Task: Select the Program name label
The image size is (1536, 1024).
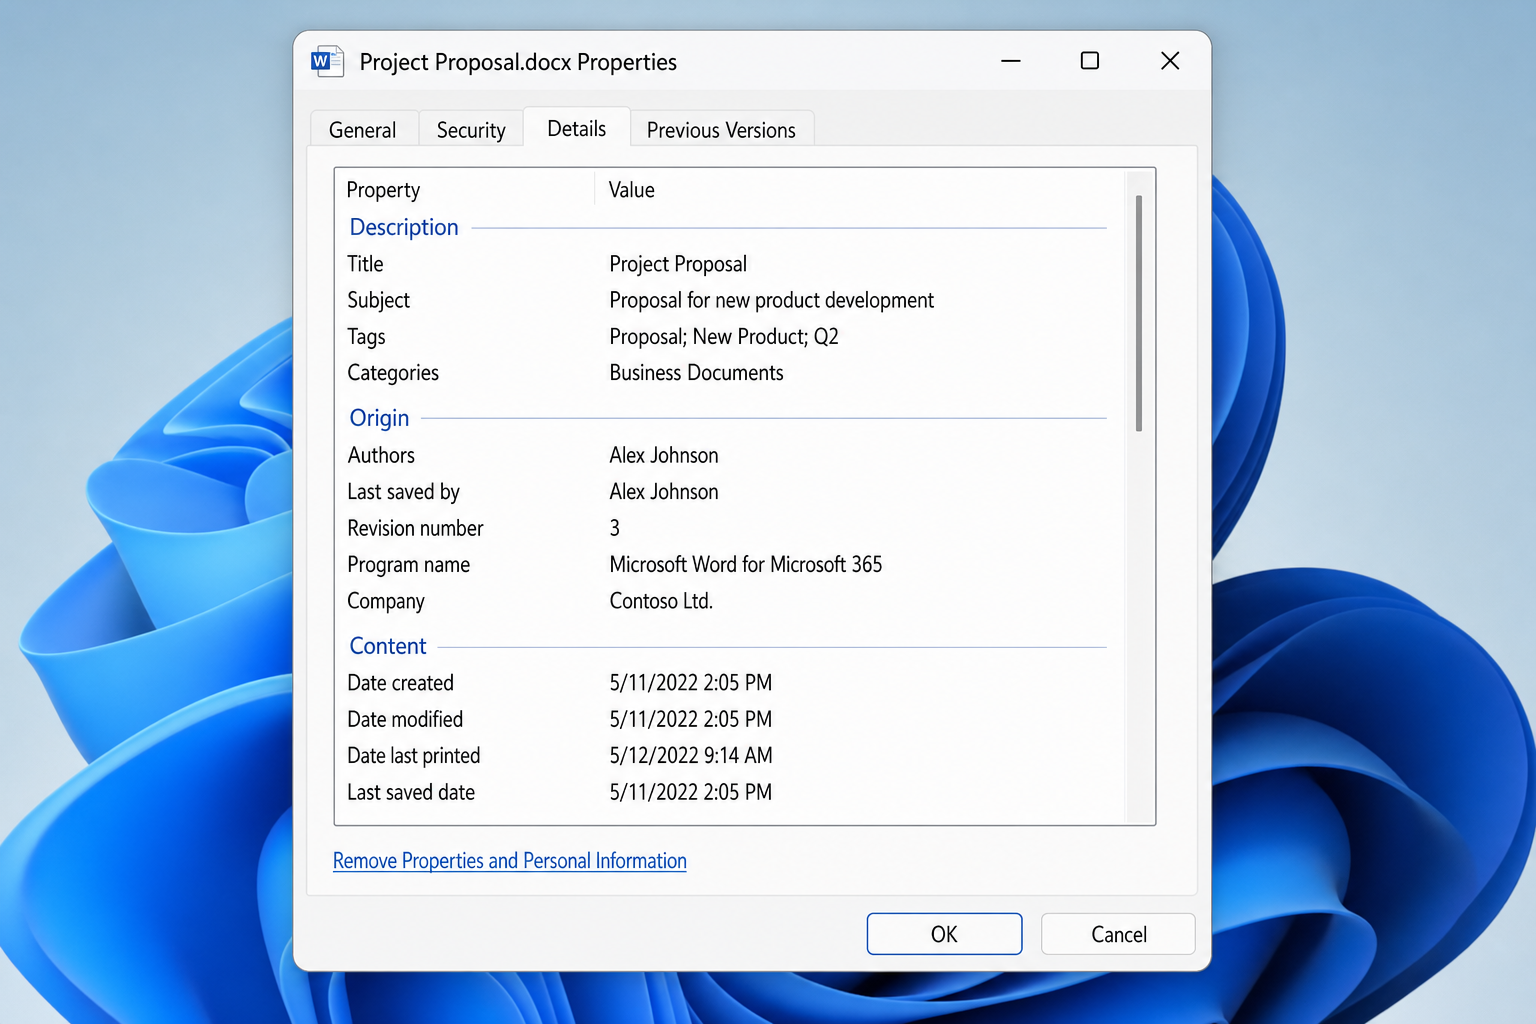Action: tap(408, 565)
